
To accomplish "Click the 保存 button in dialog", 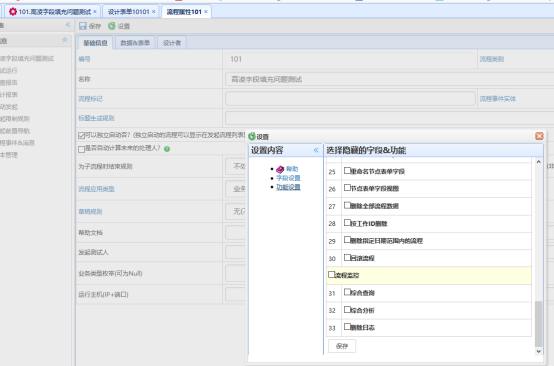I will (x=342, y=346).
